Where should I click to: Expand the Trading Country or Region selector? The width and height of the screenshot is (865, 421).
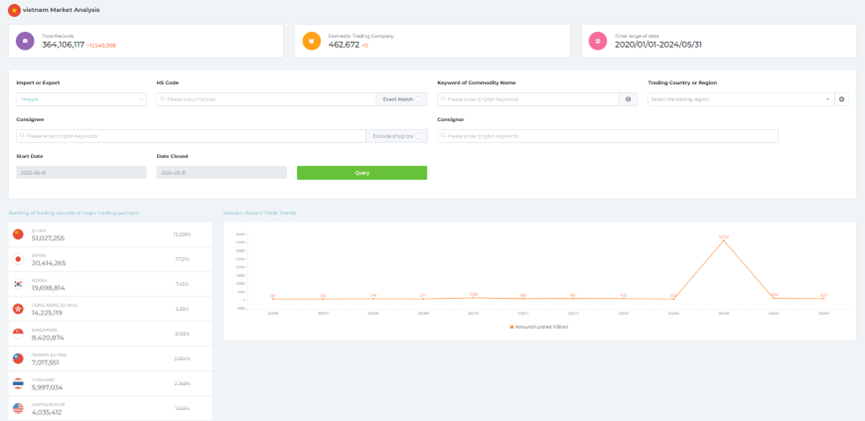click(740, 99)
